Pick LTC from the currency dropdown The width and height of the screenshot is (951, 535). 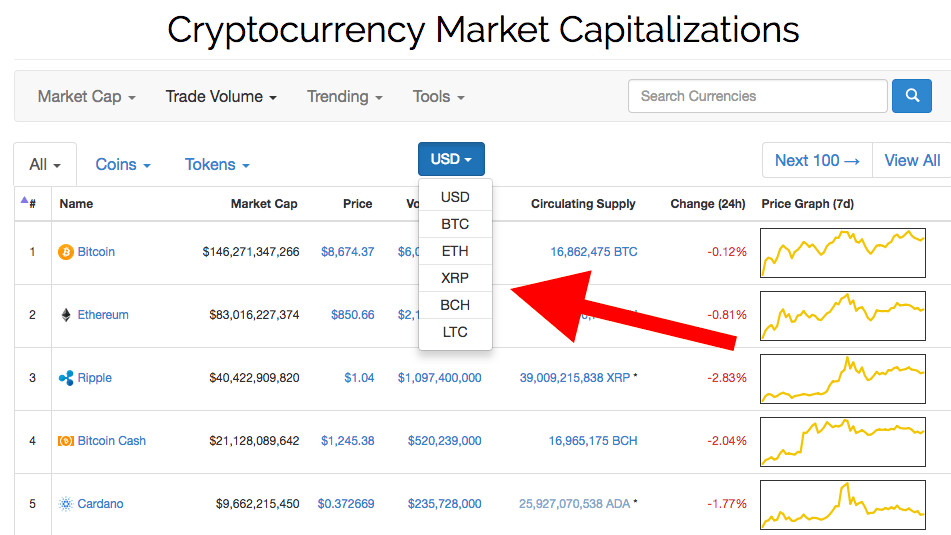(x=455, y=332)
